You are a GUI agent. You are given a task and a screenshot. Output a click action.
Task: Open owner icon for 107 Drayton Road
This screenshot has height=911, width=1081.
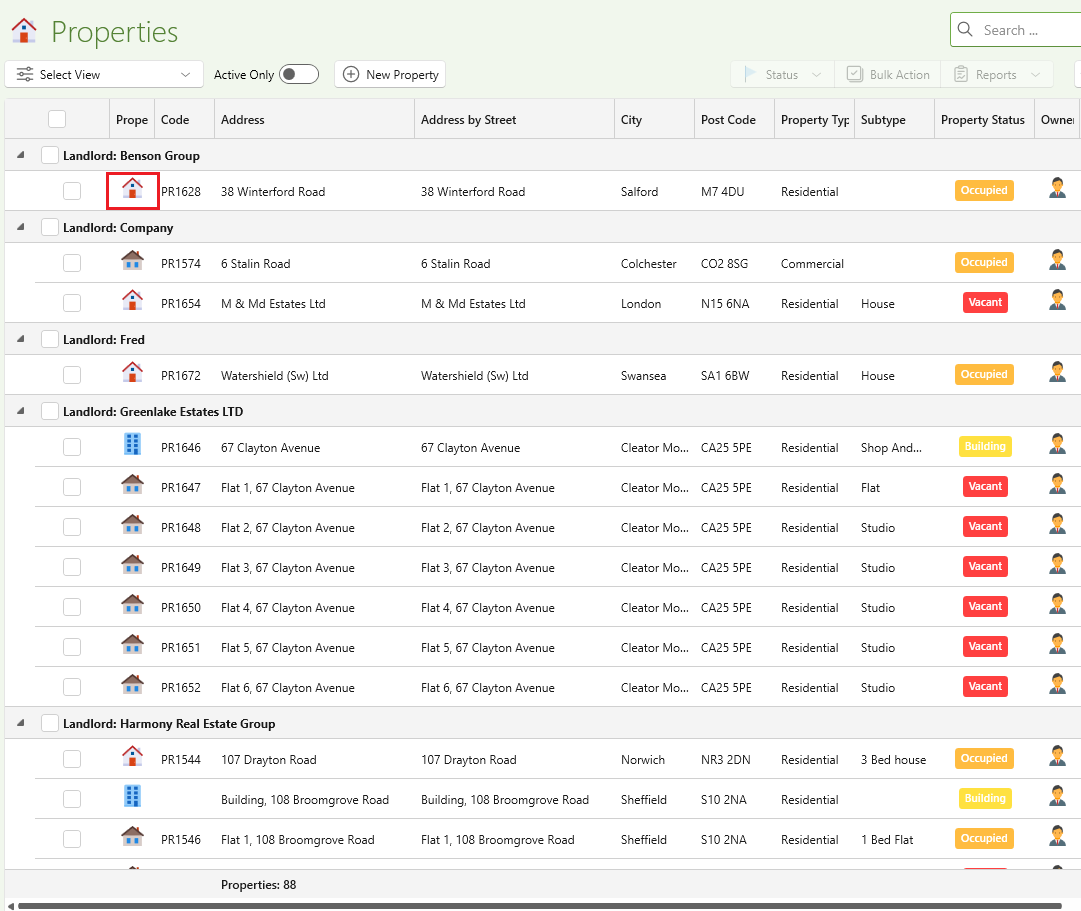[x=1057, y=755]
